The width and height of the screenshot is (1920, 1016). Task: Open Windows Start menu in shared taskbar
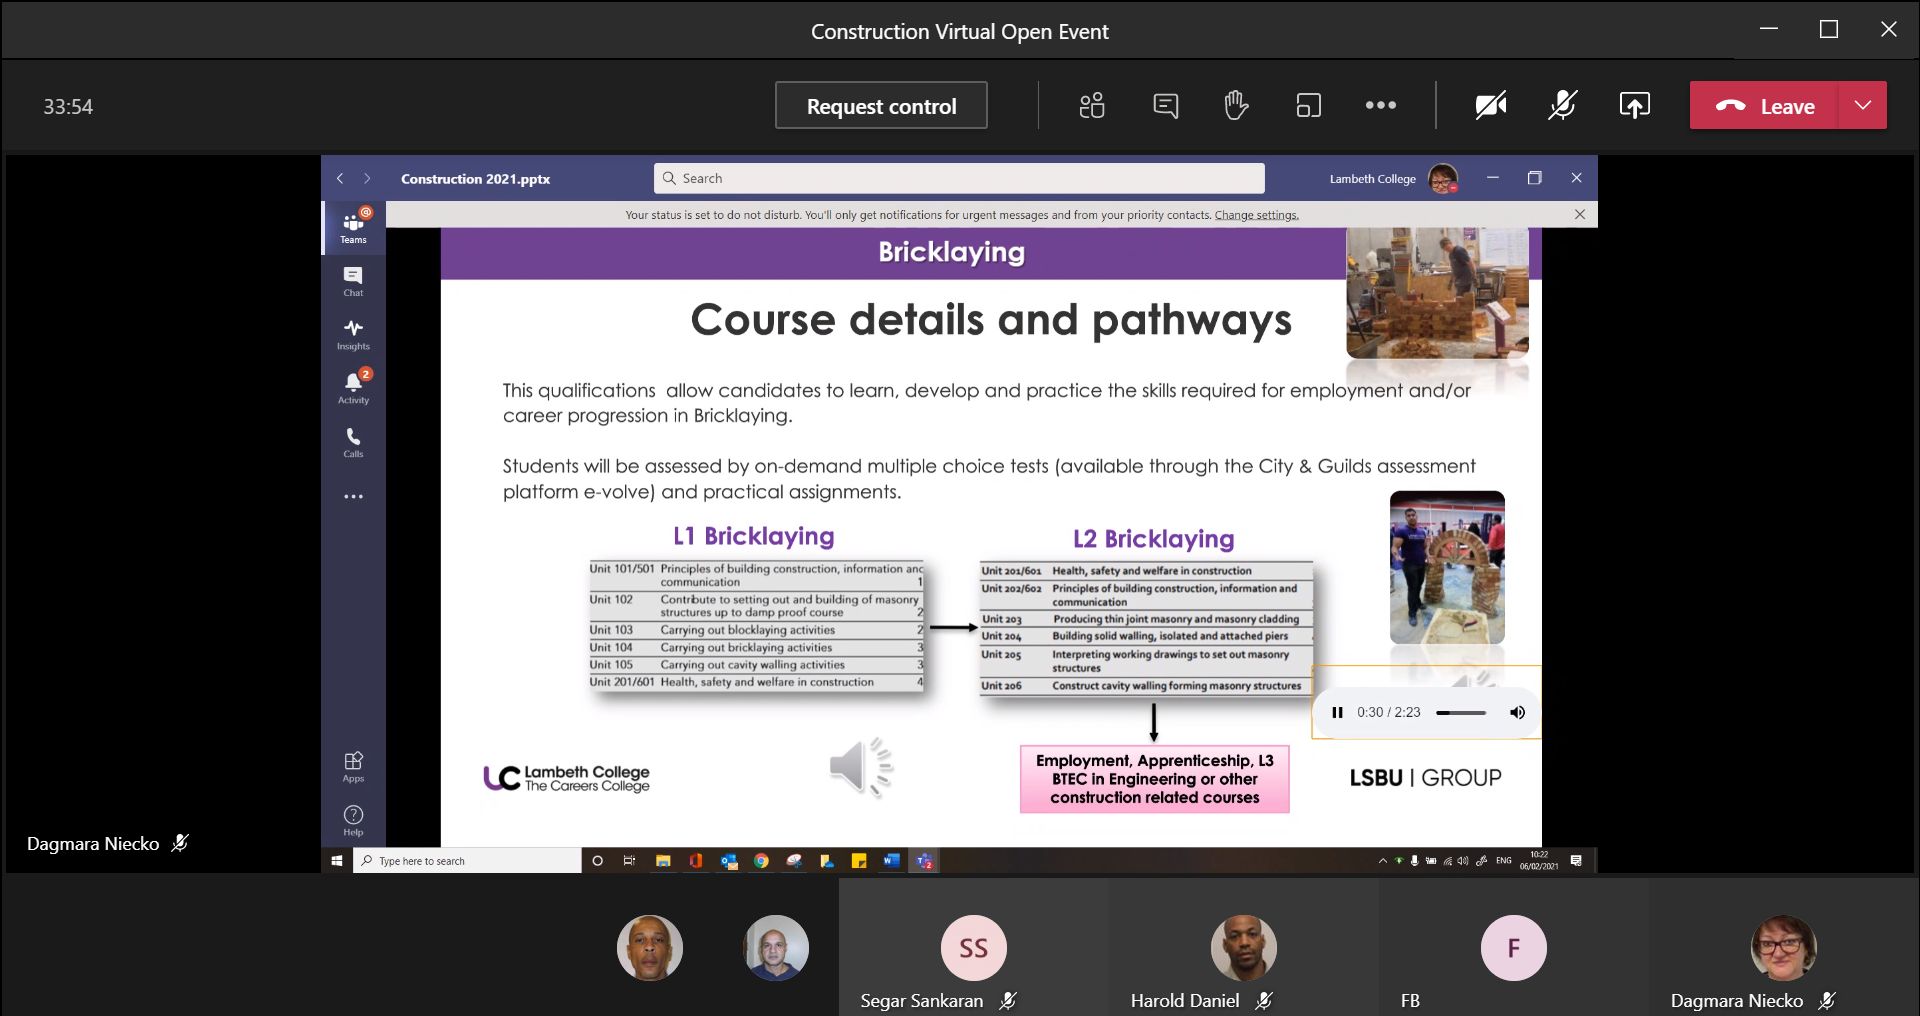click(337, 860)
